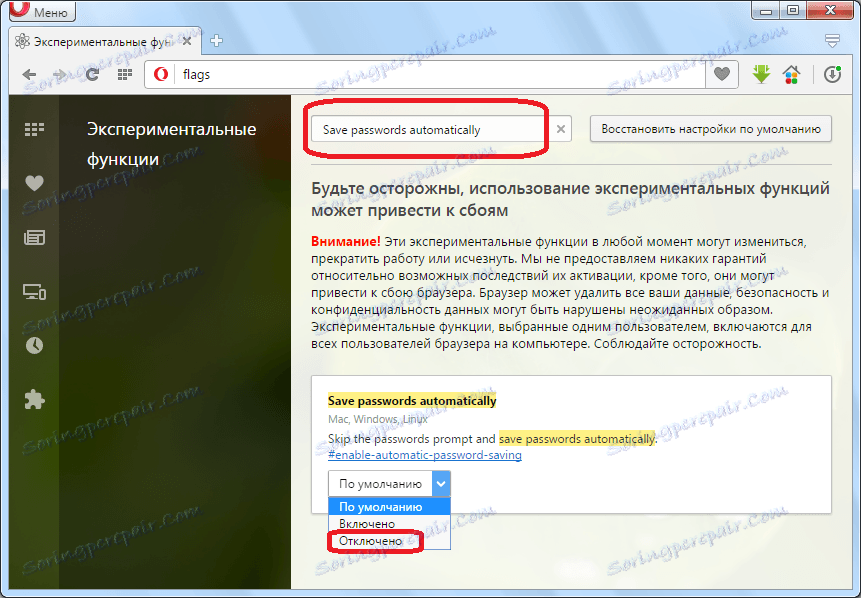Image resolution: width=861 pixels, height=598 pixels.
Task: Open the tab menu icon at right
Action: (x=832, y=40)
